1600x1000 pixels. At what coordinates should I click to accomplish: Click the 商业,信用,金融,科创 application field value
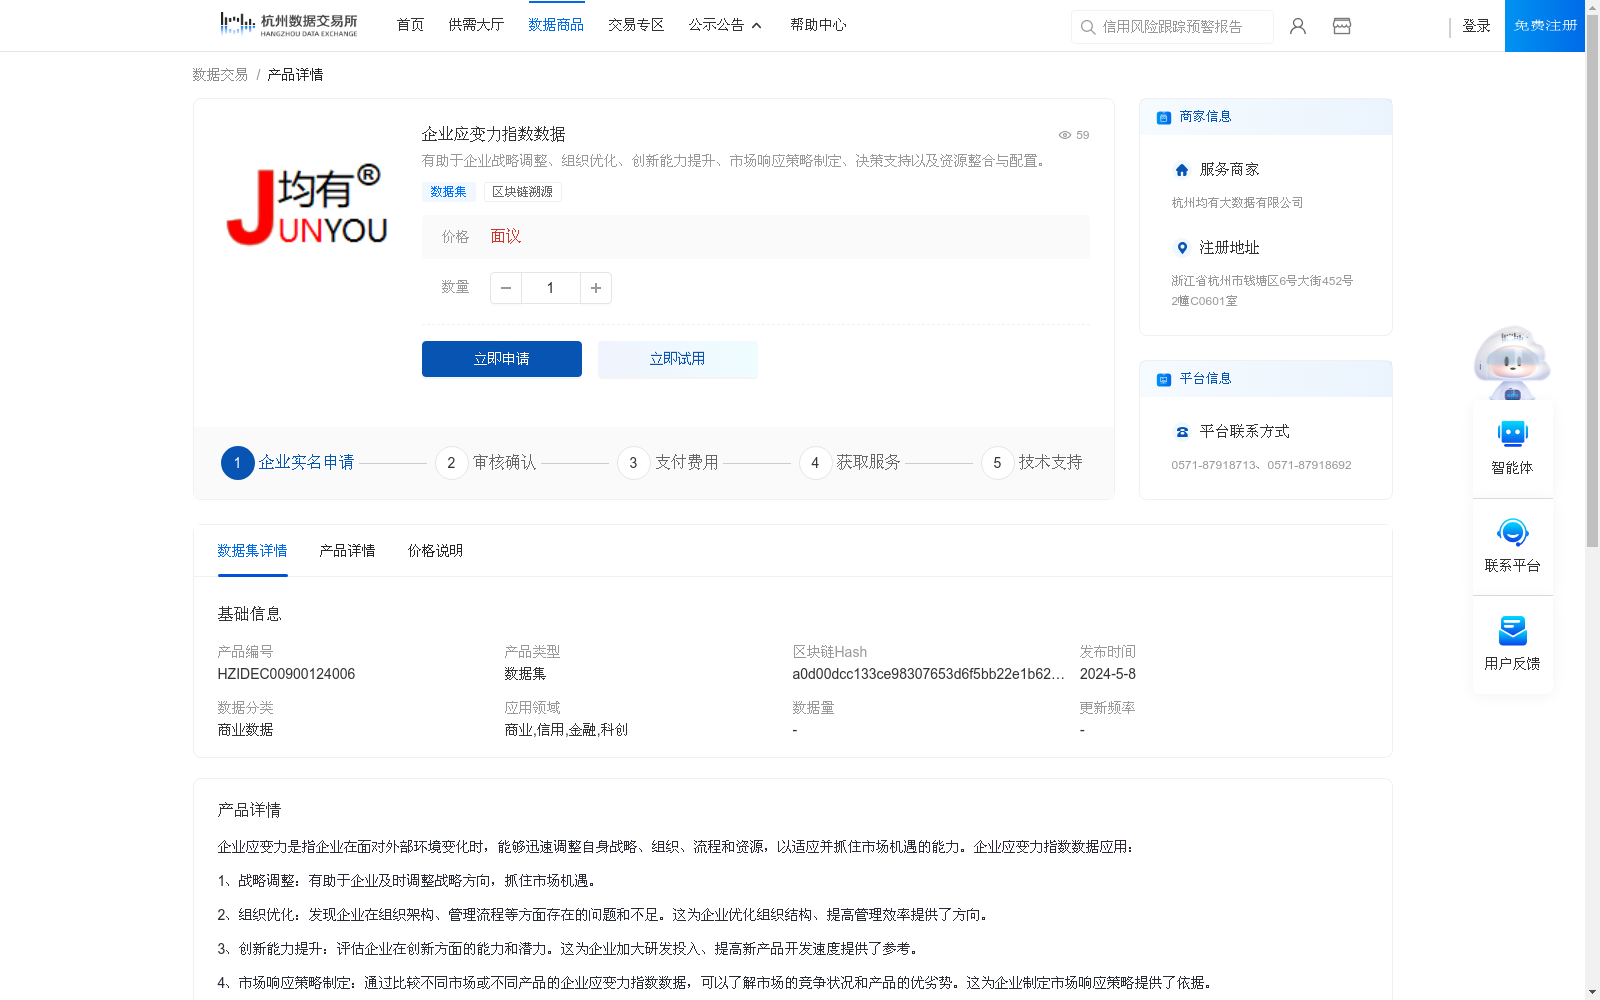(566, 730)
